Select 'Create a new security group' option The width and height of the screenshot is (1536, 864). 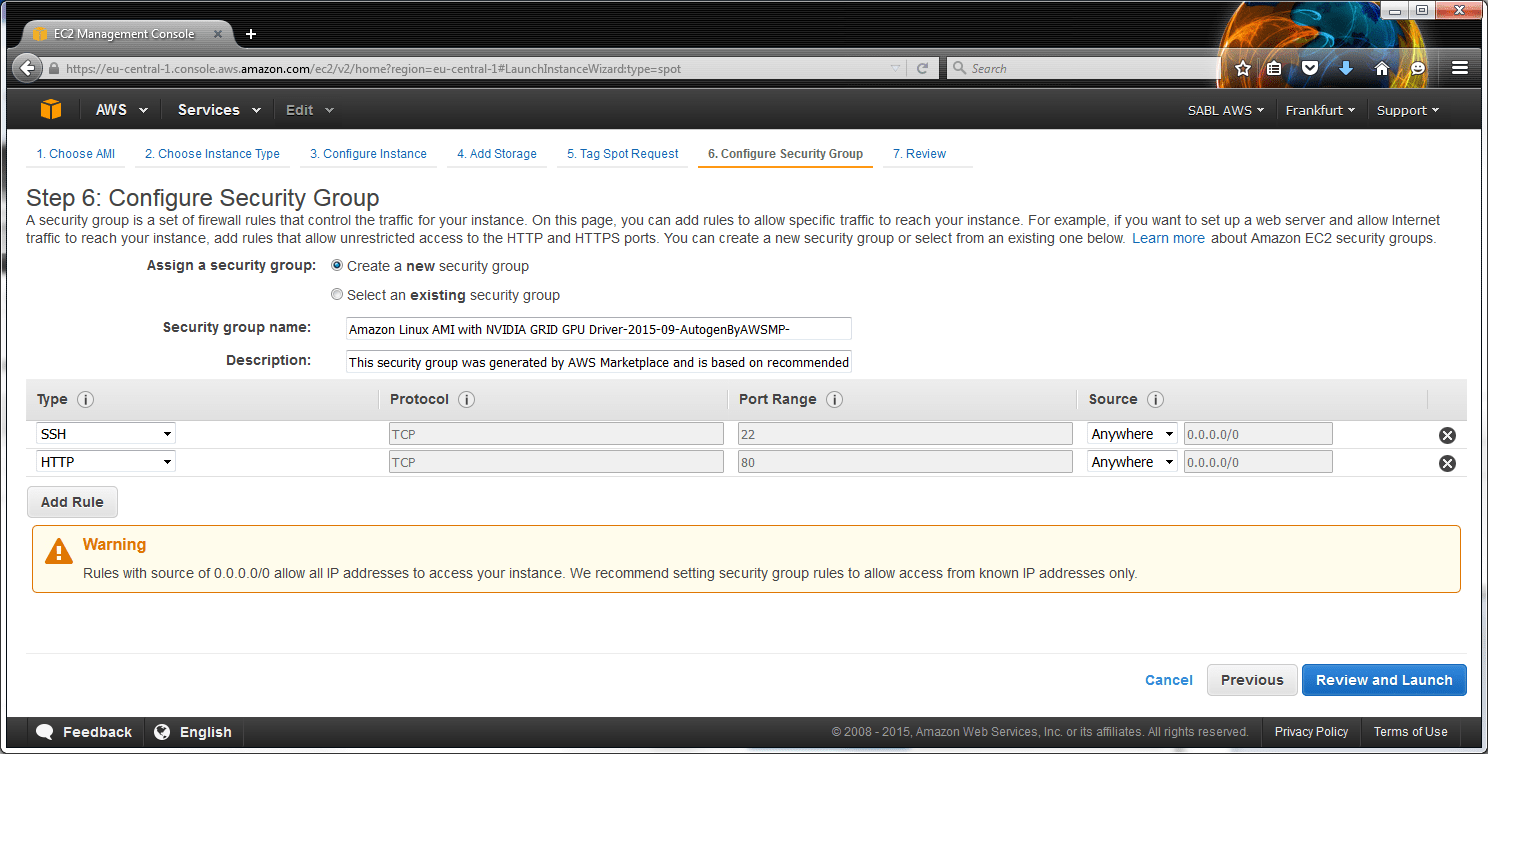pos(337,264)
